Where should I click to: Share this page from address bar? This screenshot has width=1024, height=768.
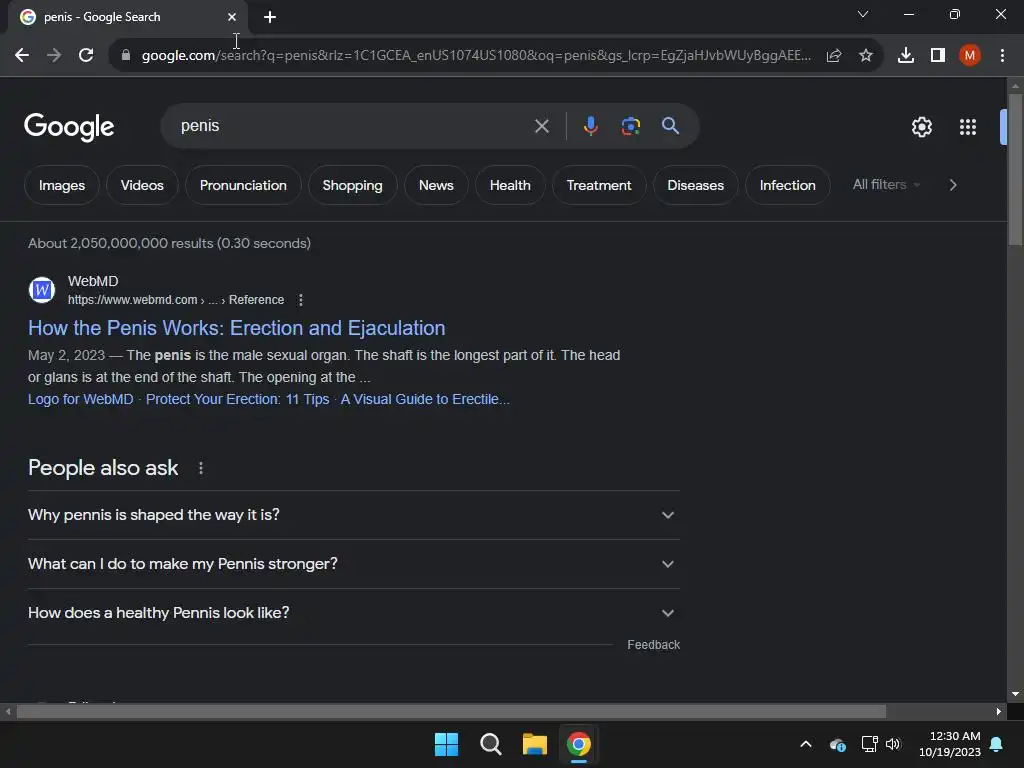(x=834, y=56)
